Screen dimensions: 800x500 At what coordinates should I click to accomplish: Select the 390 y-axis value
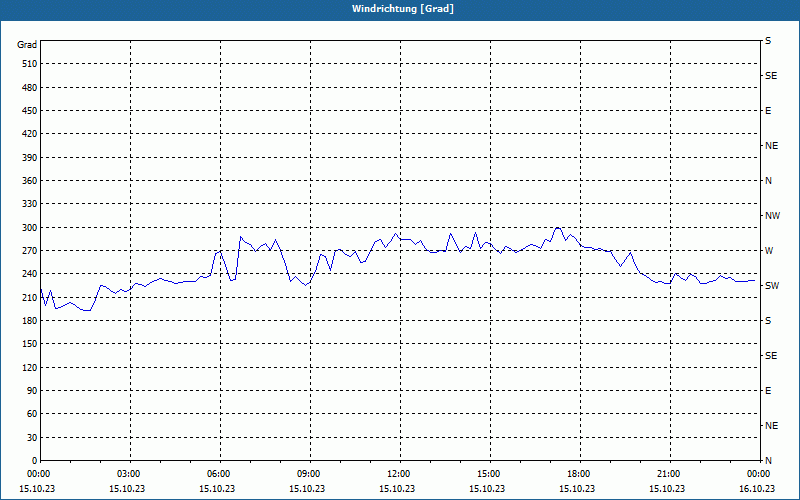[x=30, y=157]
